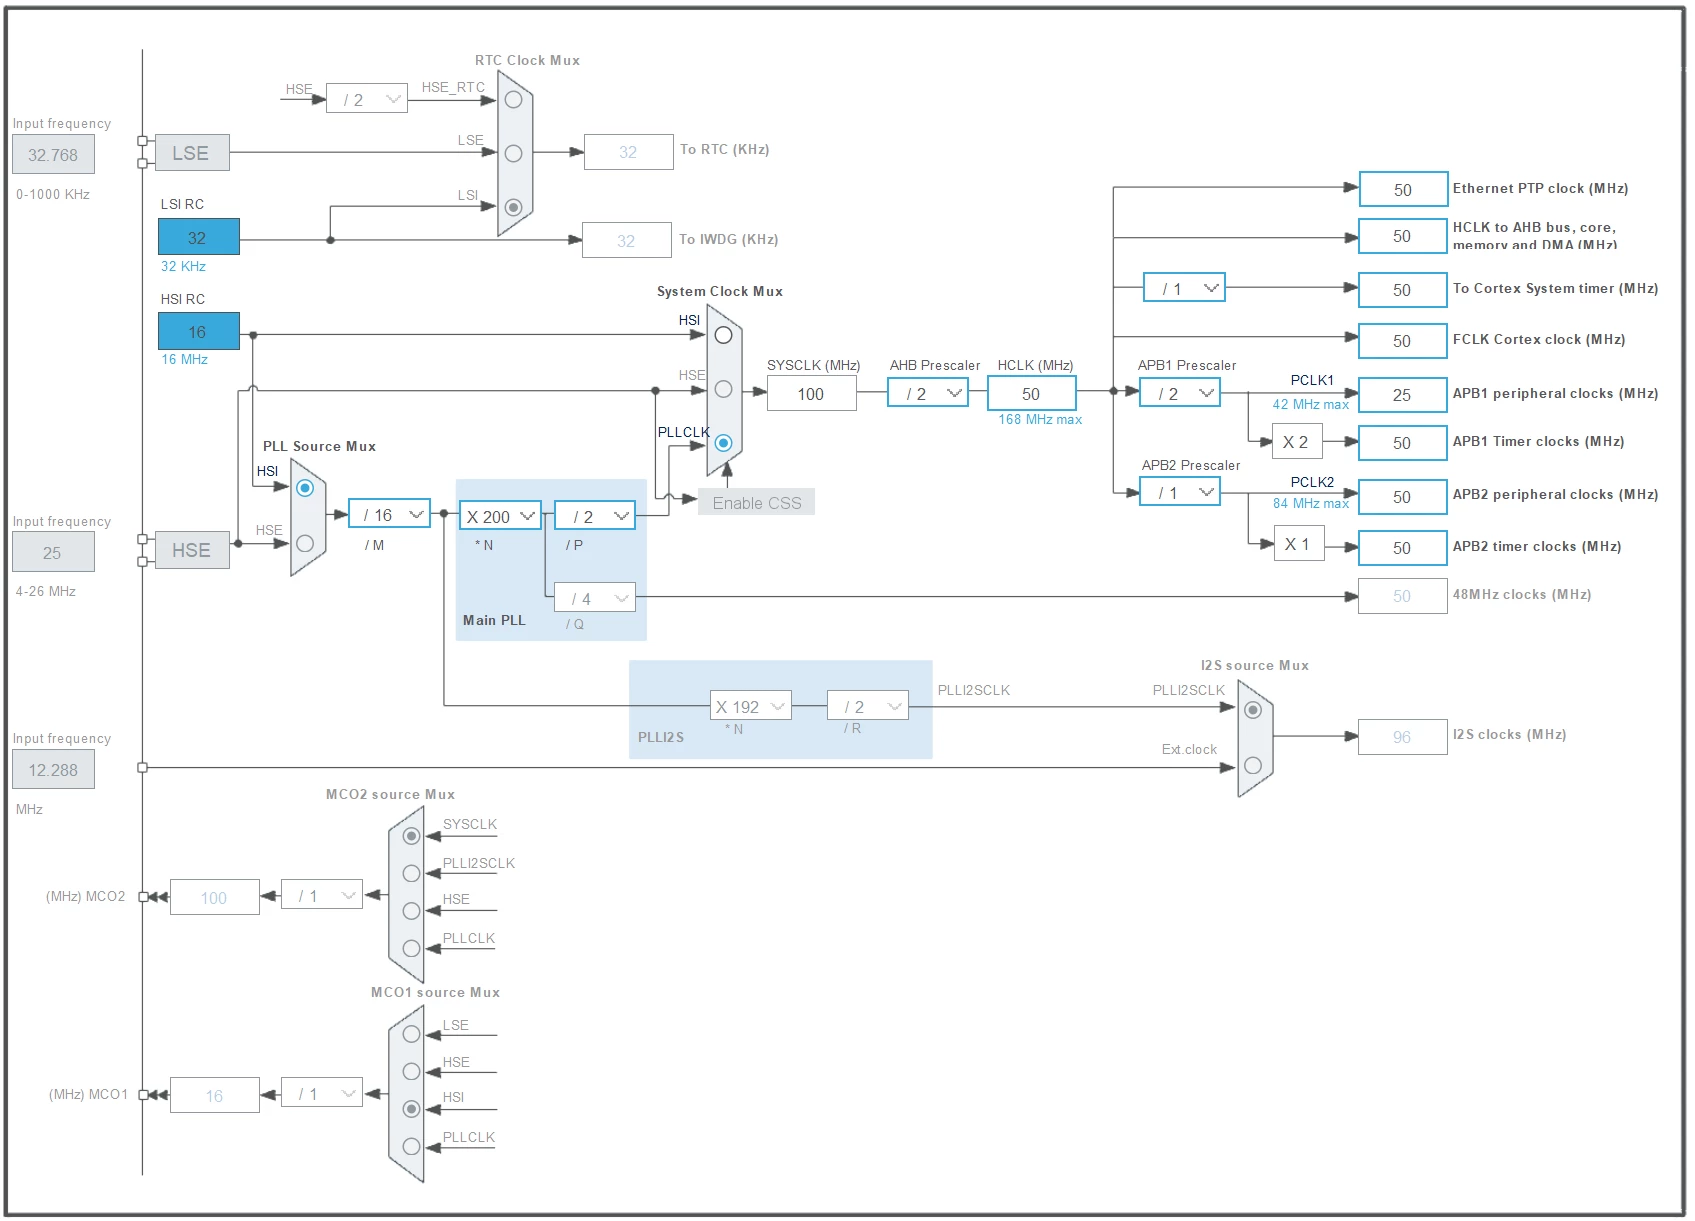Click LSI RC 32 KHz block
The width and height of the screenshot is (1695, 1221).
[x=199, y=237]
